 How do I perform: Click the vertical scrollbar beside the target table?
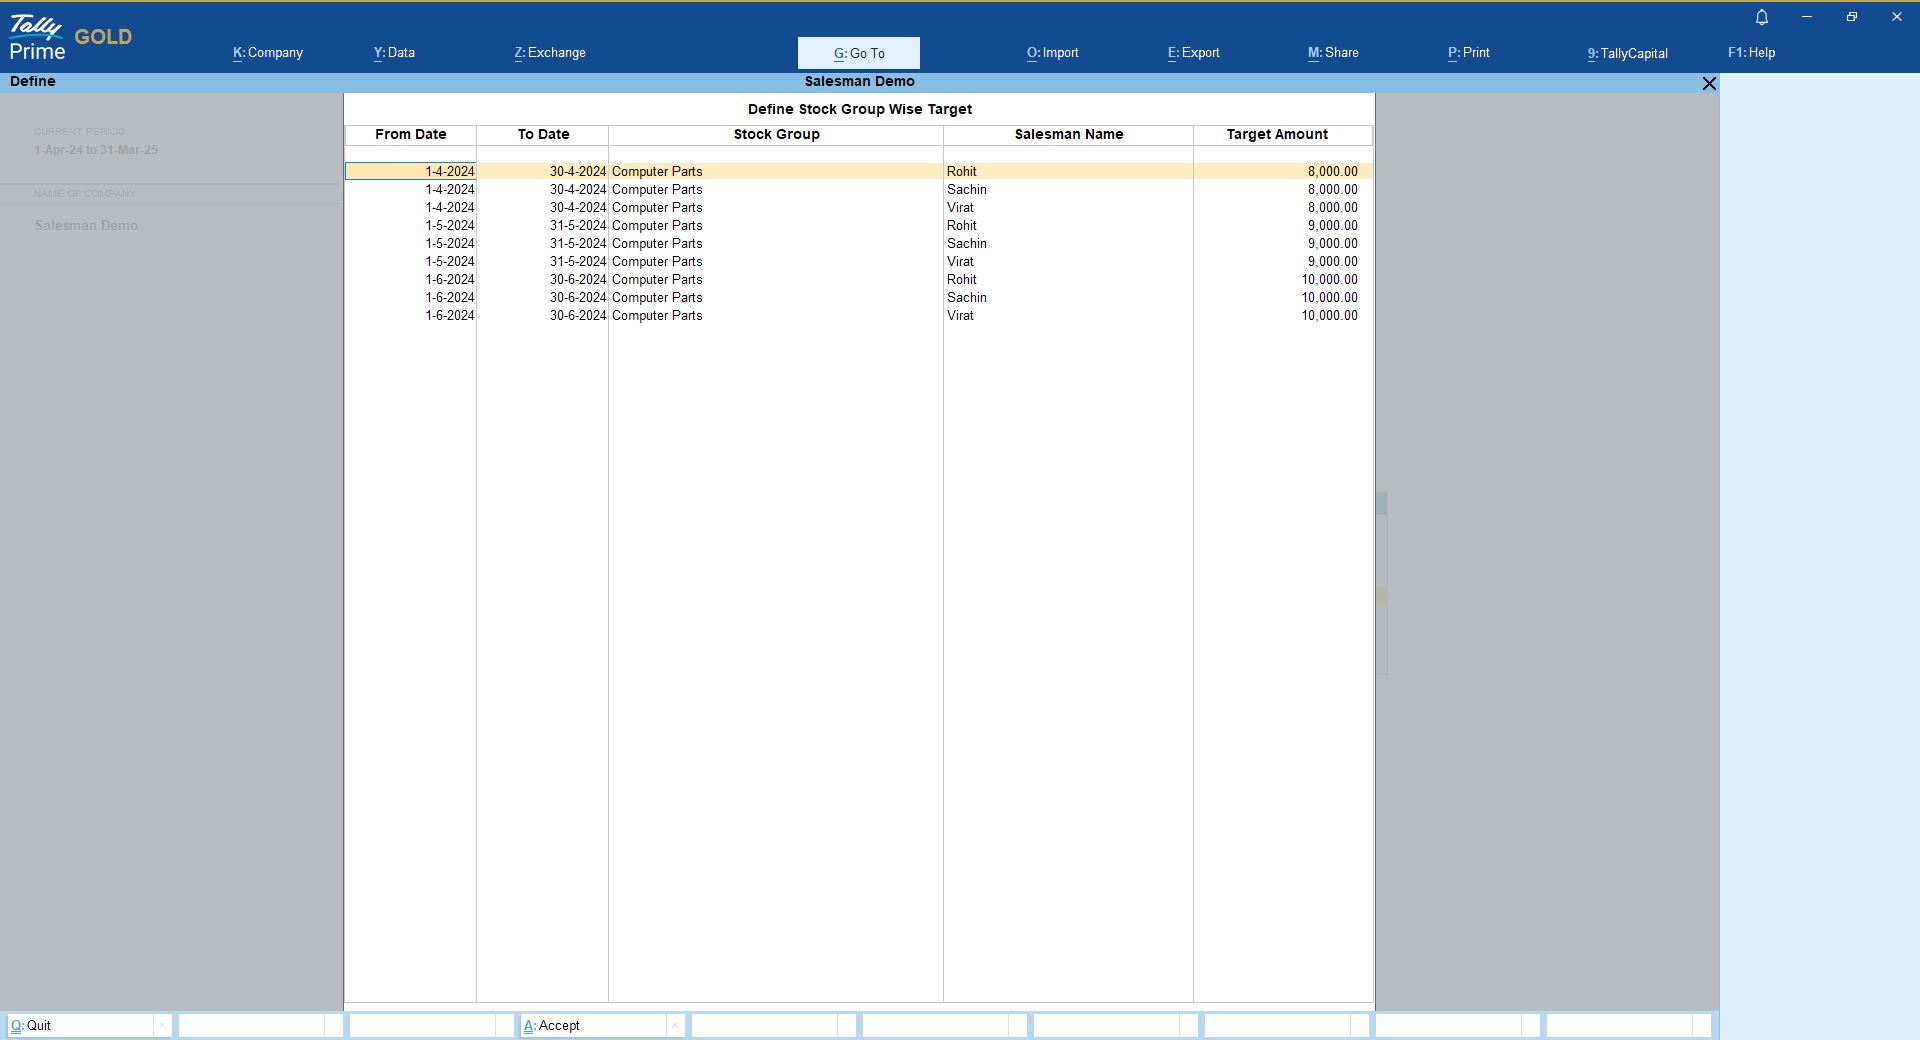pos(1381,503)
